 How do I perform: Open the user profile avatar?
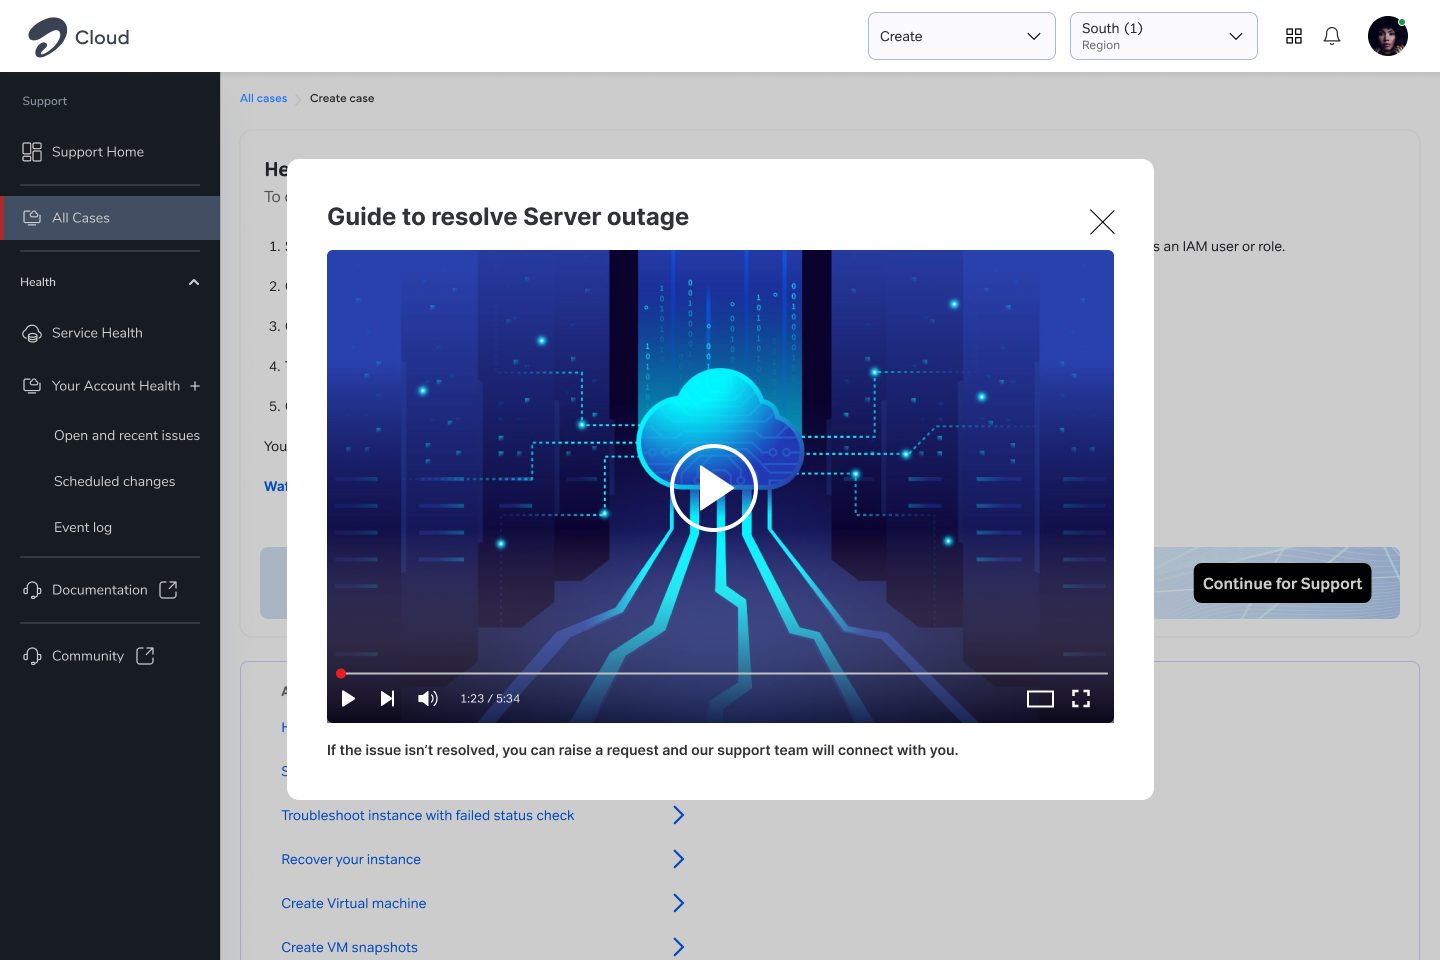[1388, 36]
